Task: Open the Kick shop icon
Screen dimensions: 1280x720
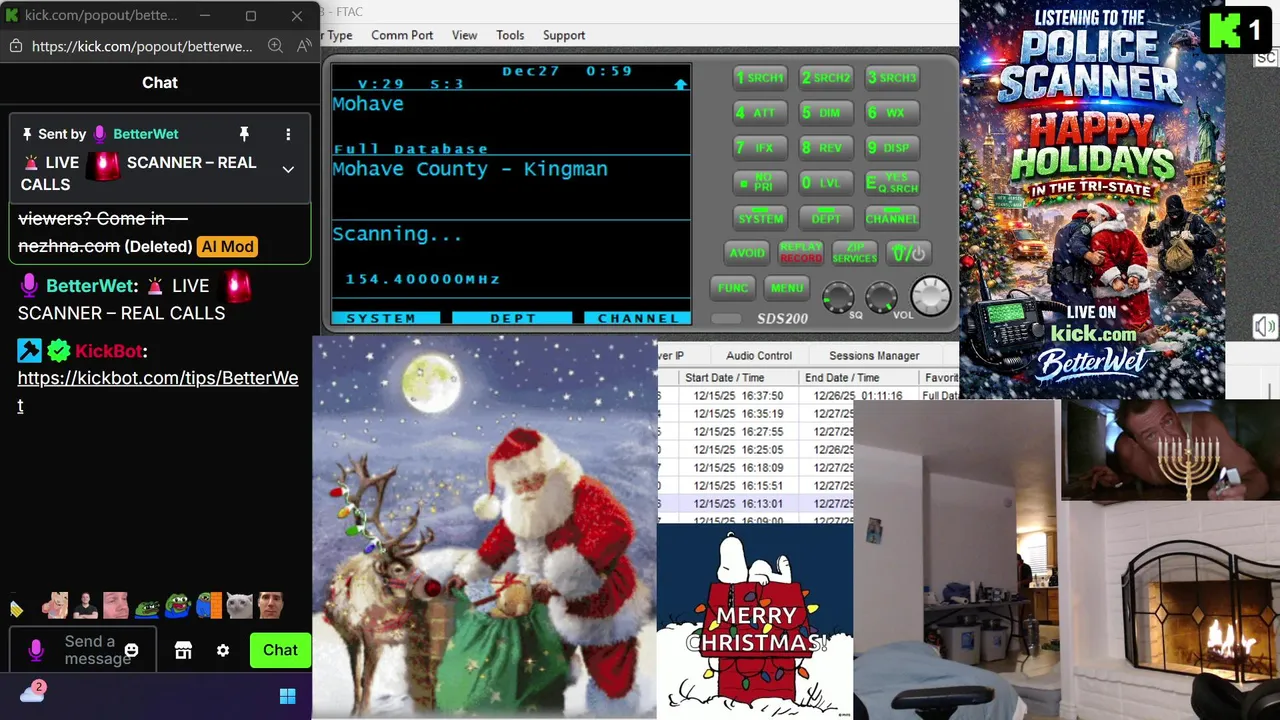Action: point(183,651)
